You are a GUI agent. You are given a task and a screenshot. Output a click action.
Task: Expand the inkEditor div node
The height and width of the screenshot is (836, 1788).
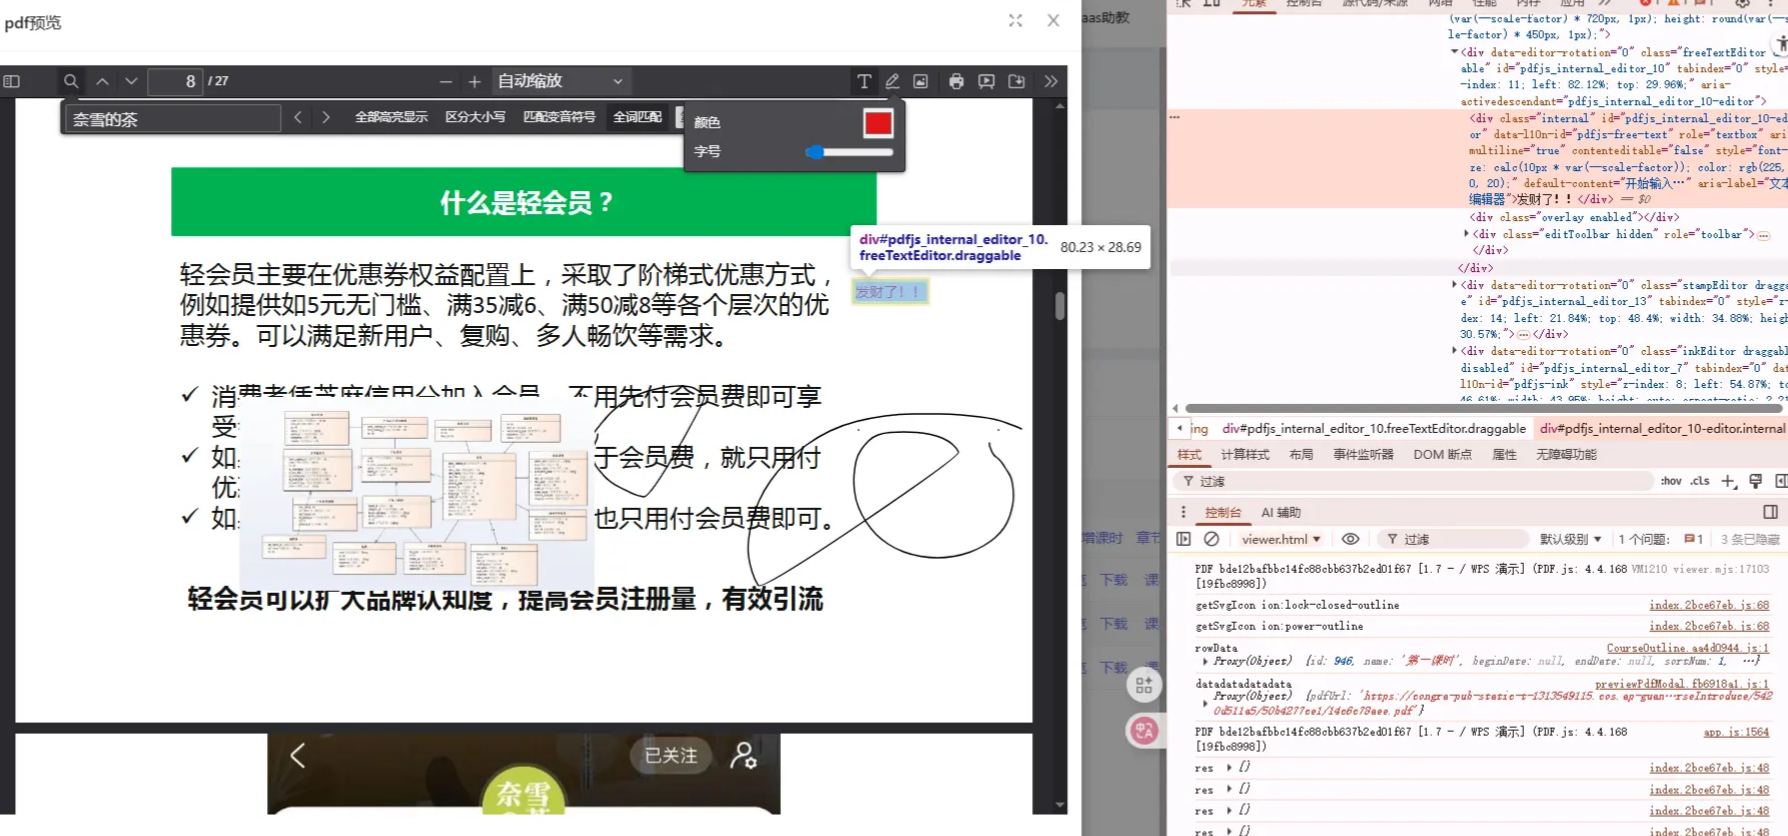pyautogui.click(x=1454, y=351)
